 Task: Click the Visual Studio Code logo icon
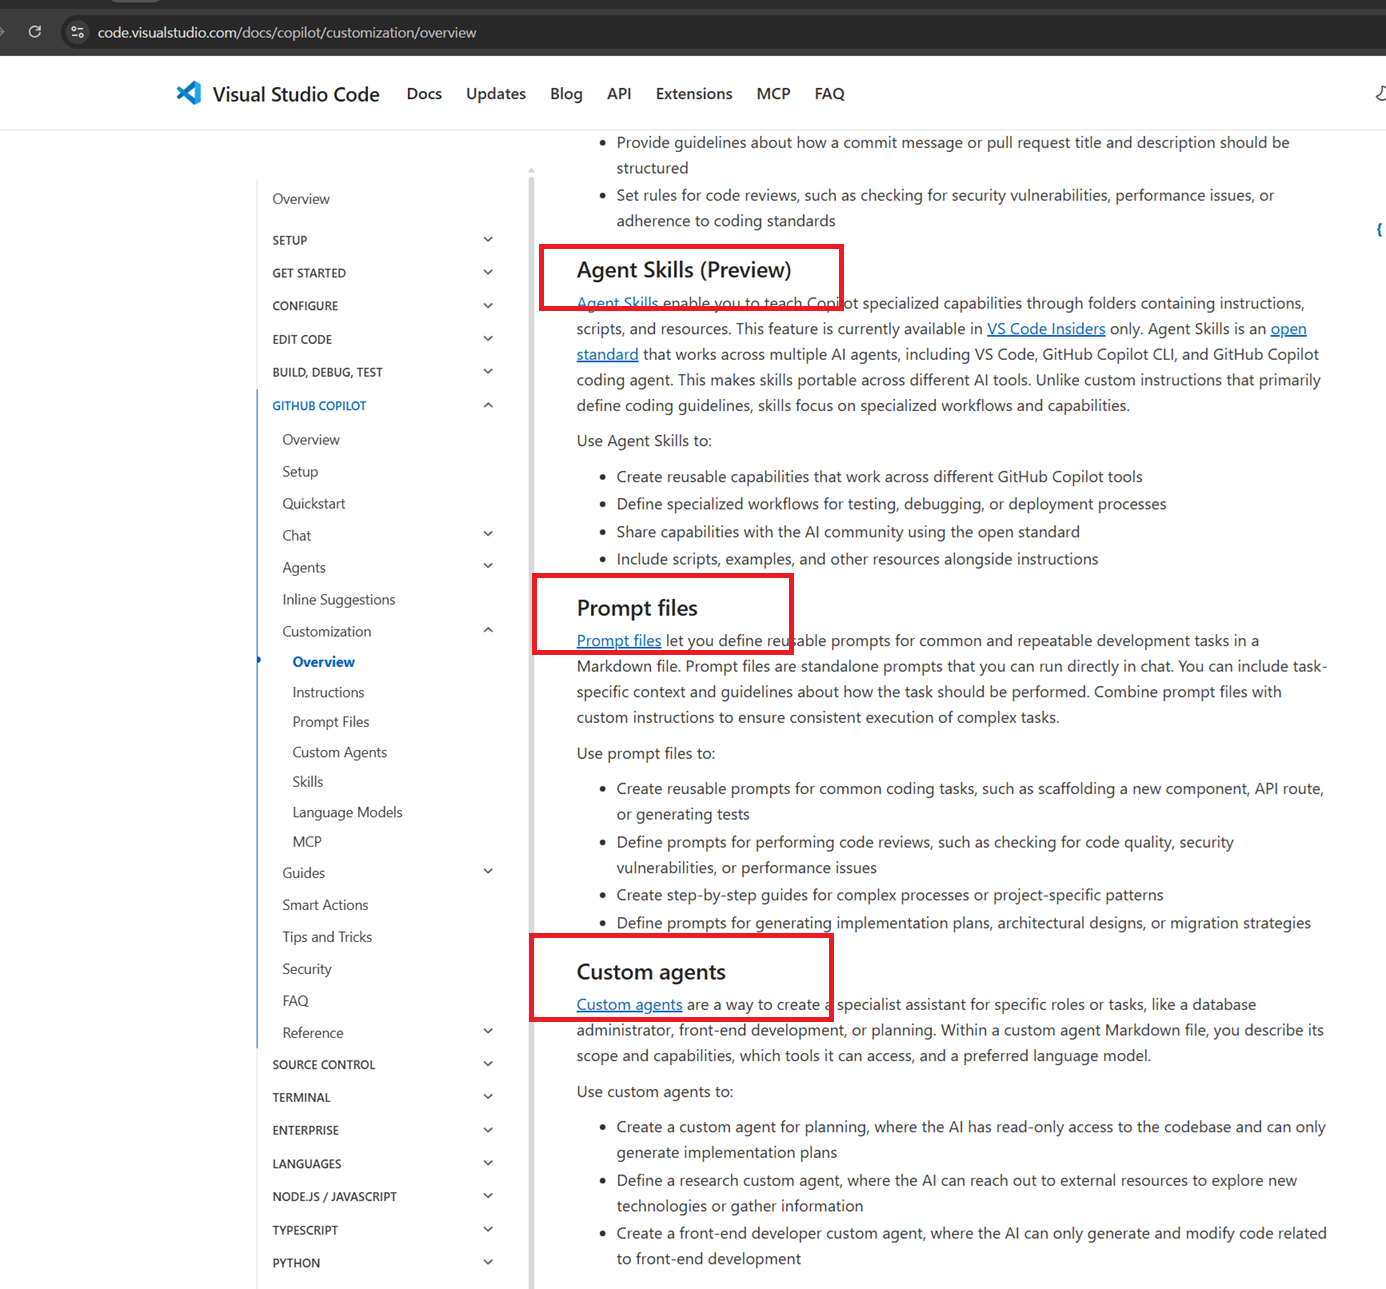click(x=189, y=93)
